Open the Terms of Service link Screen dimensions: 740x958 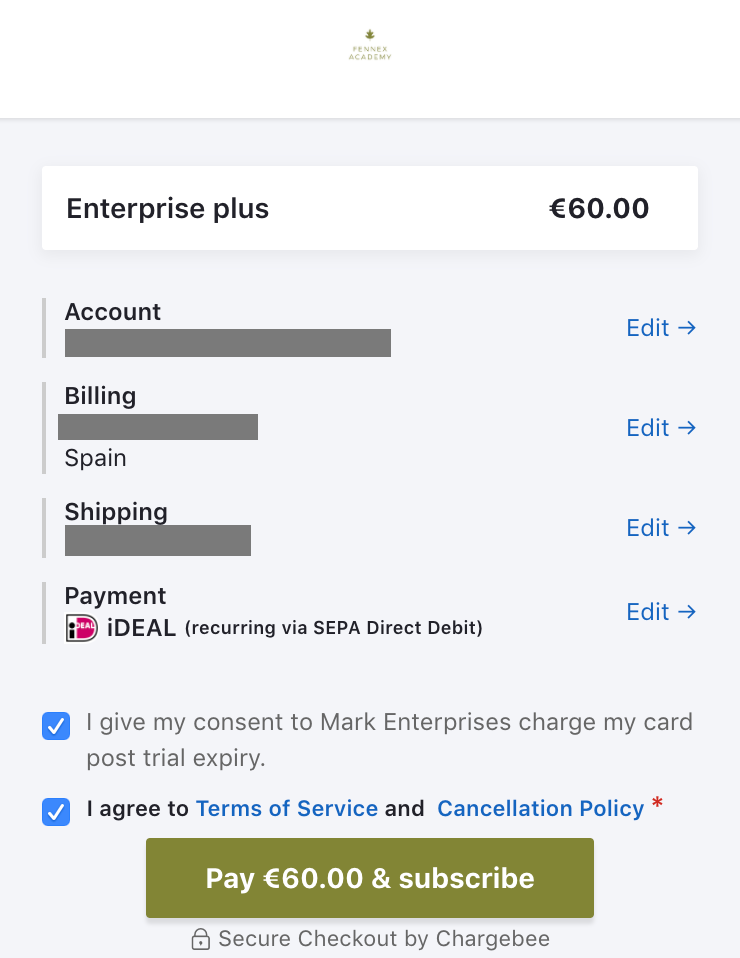[x=287, y=809]
